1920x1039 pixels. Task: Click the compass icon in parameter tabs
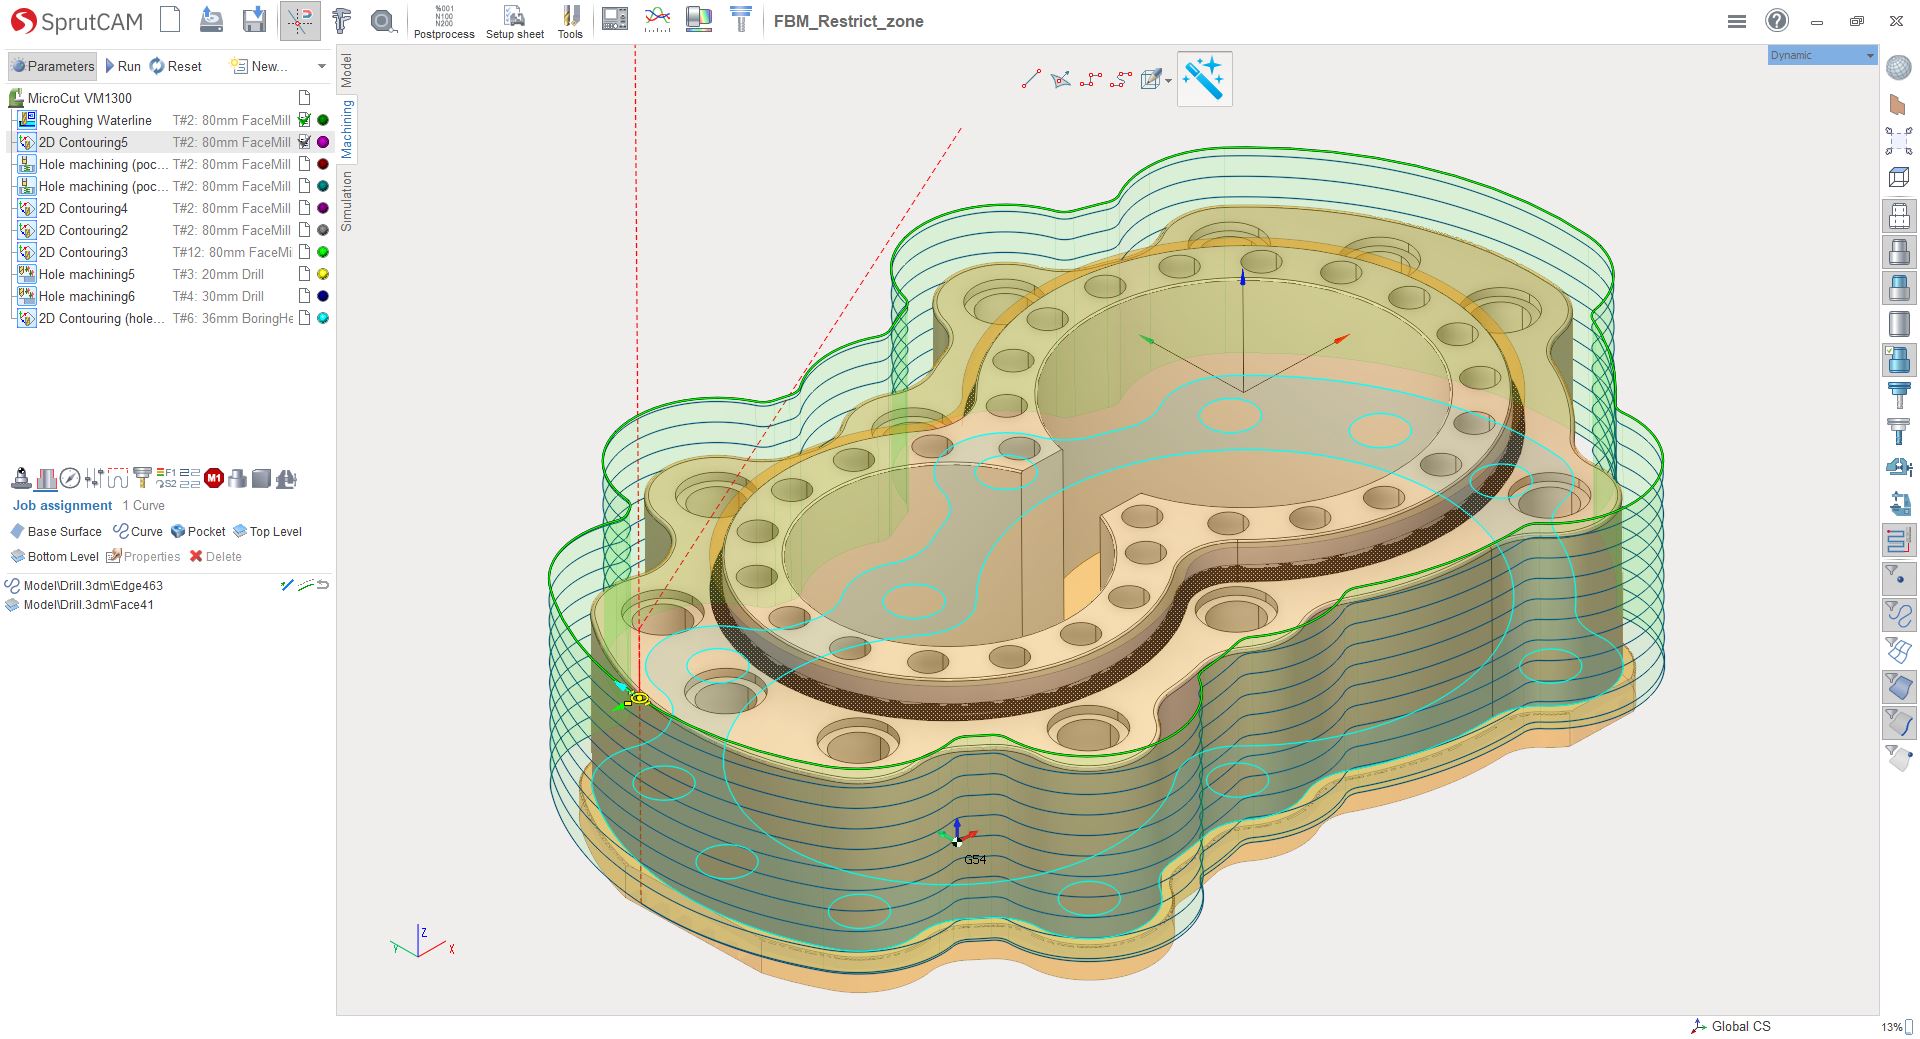[70, 479]
